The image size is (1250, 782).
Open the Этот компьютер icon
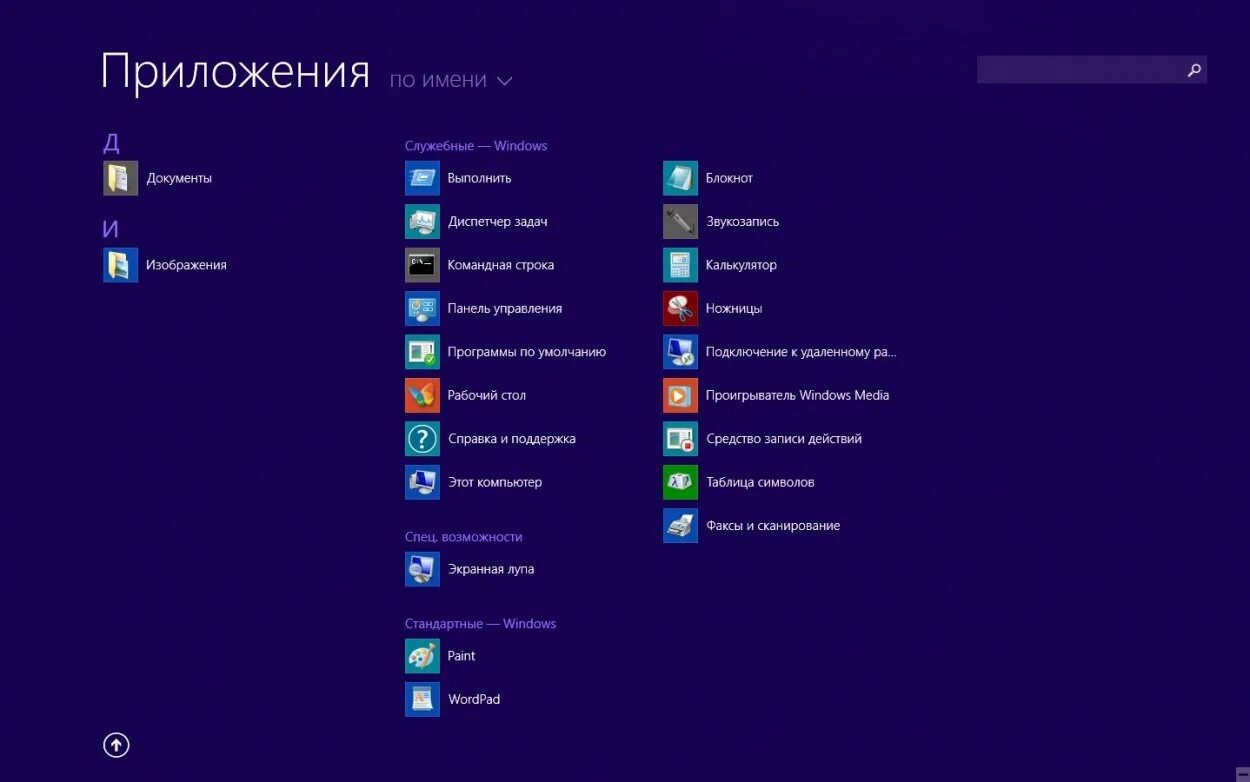pos(422,482)
